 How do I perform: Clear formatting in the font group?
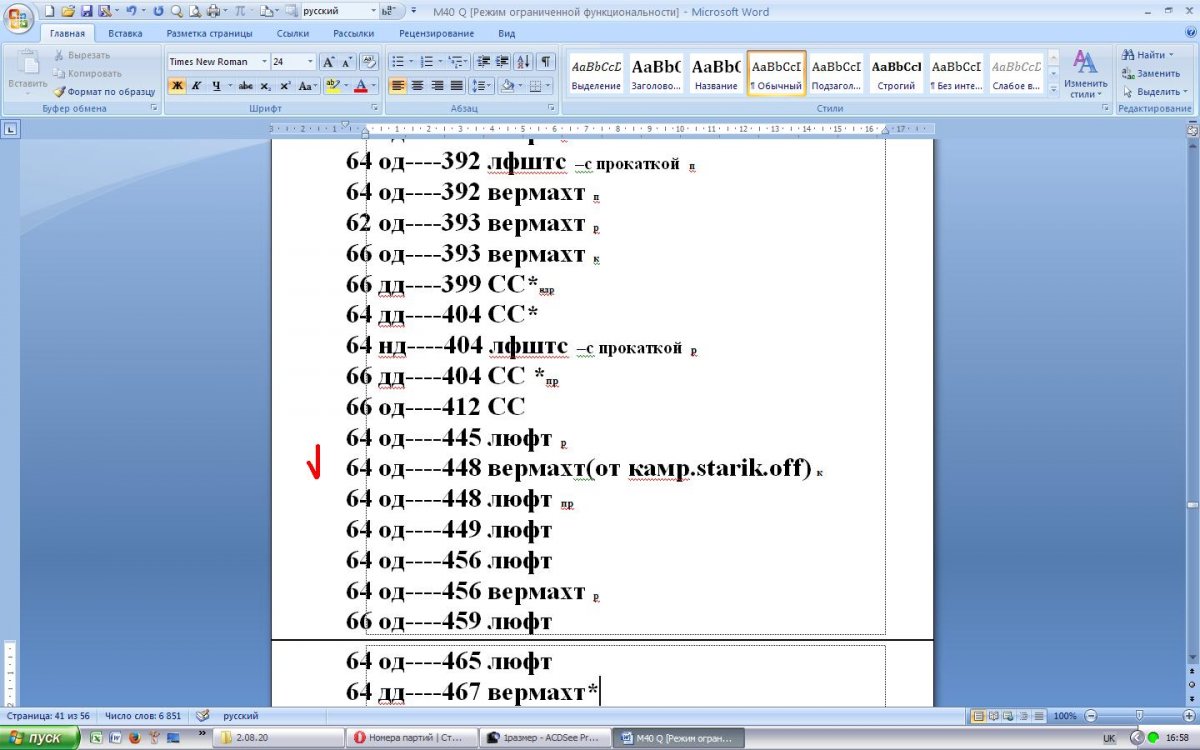tap(368, 62)
